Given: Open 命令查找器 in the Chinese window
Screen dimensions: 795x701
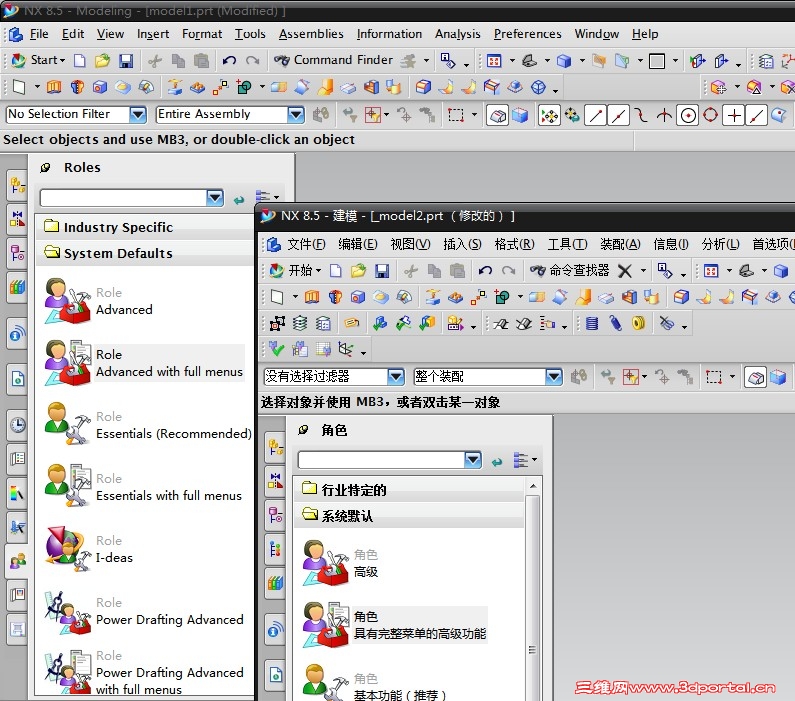Looking at the screenshot, I should point(569,271).
